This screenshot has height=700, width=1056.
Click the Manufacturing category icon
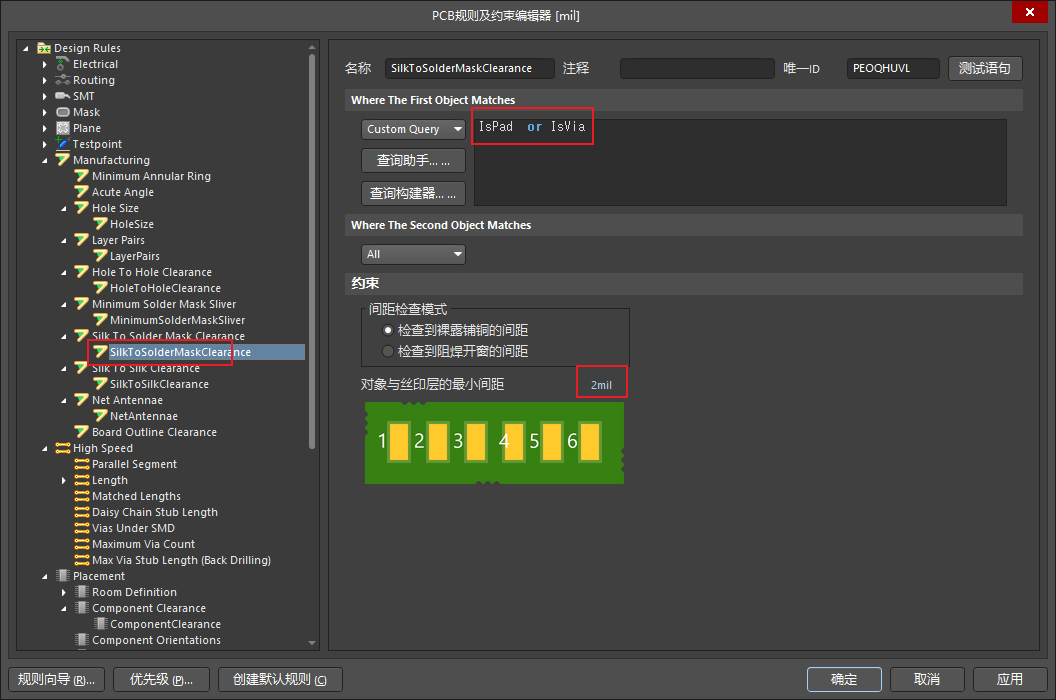tap(63, 160)
